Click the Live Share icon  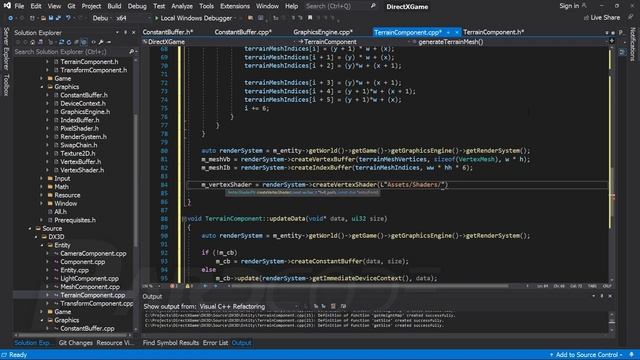tap(586, 18)
